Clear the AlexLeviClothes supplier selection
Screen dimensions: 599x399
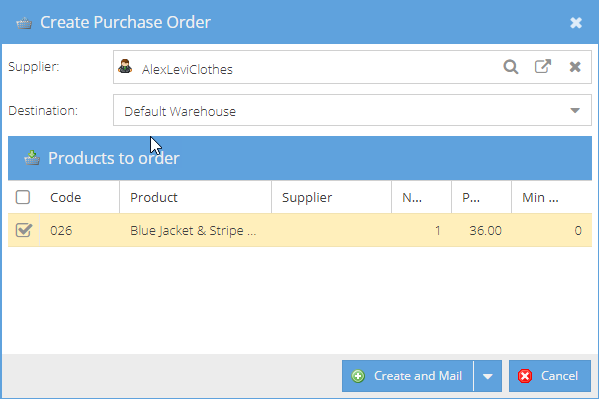click(x=575, y=67)
